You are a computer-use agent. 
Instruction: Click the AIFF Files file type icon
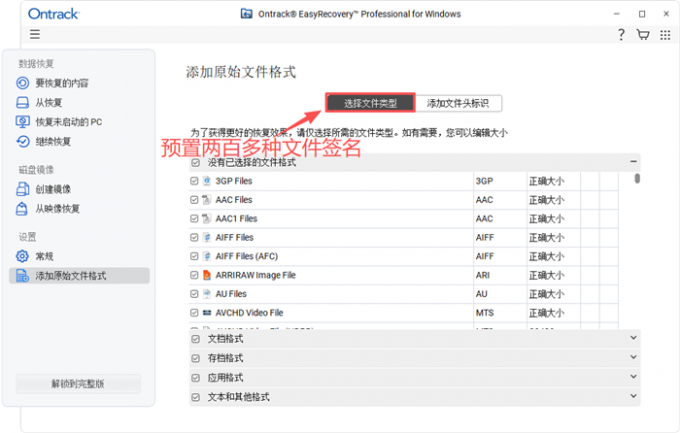click(x=207, y=237)
